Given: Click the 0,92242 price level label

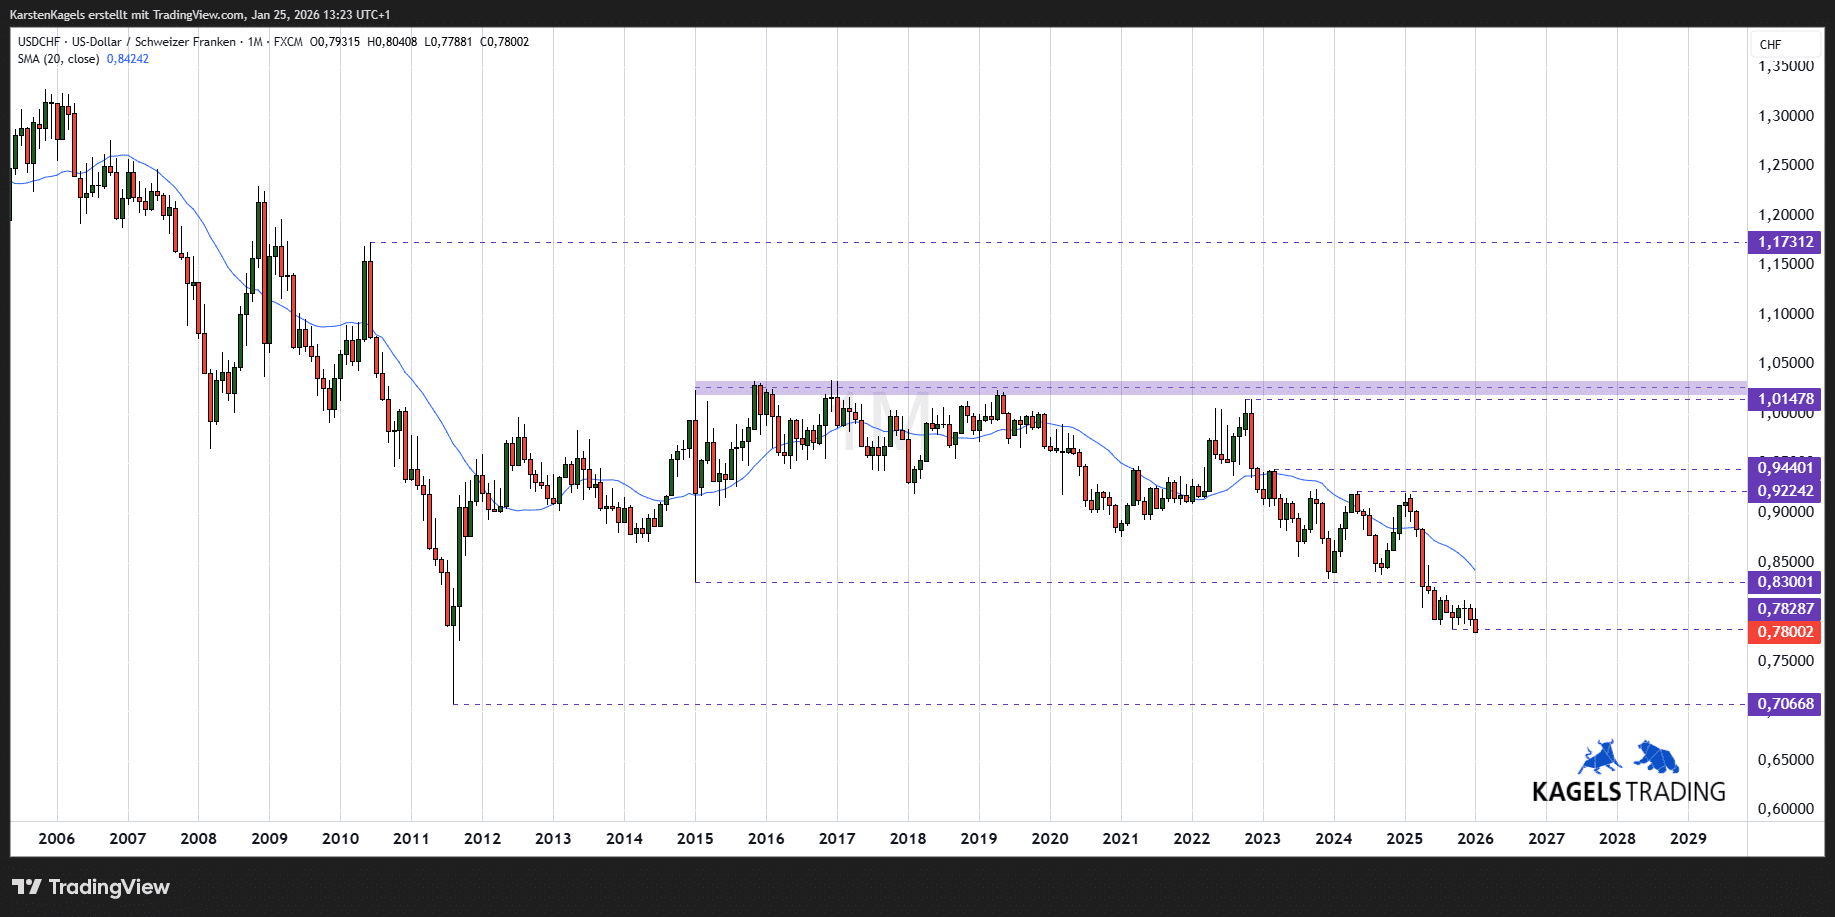Looking at the screenshot, I should point(1785,491).
